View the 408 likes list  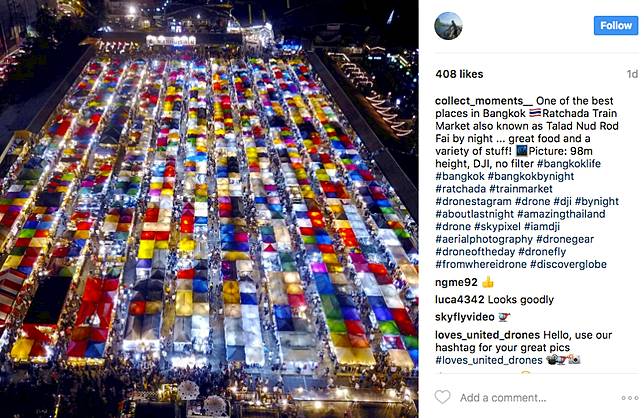(x=459, y=74)
